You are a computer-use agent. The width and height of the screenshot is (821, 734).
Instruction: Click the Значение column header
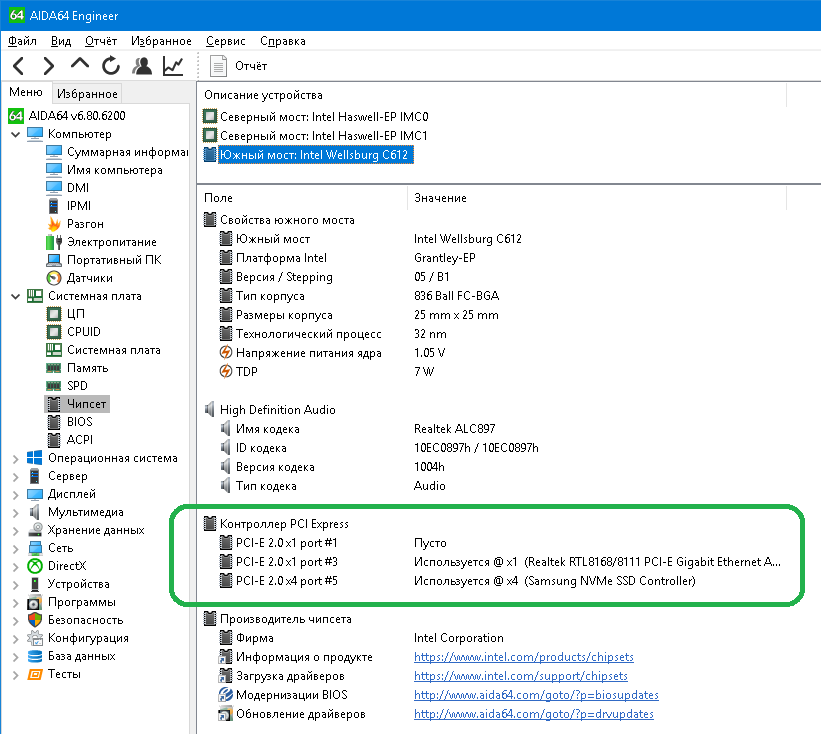(440, 198)
